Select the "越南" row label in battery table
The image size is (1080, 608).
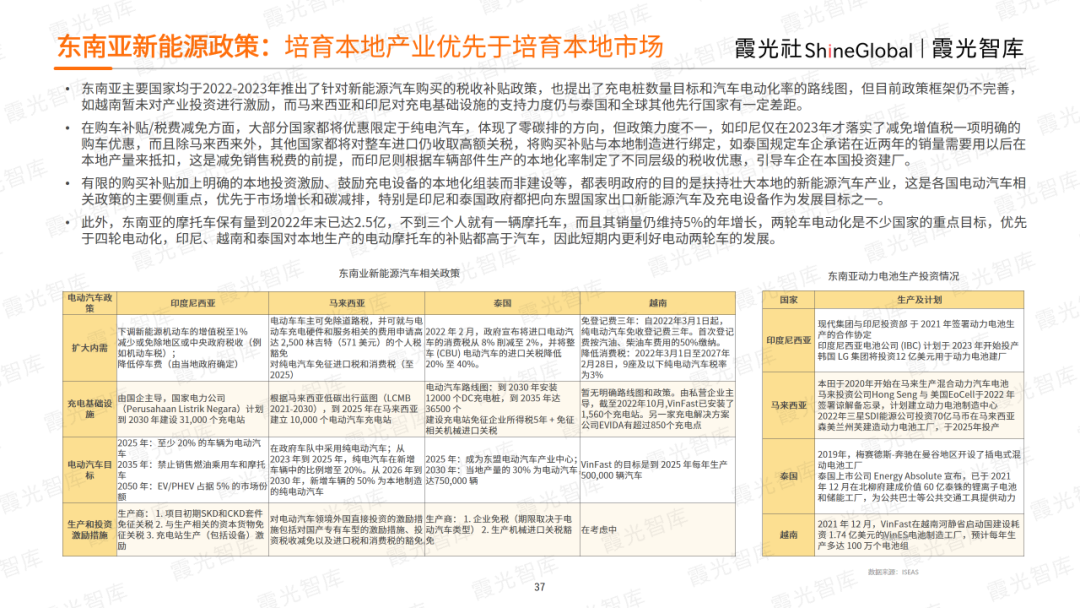point(789,534)
